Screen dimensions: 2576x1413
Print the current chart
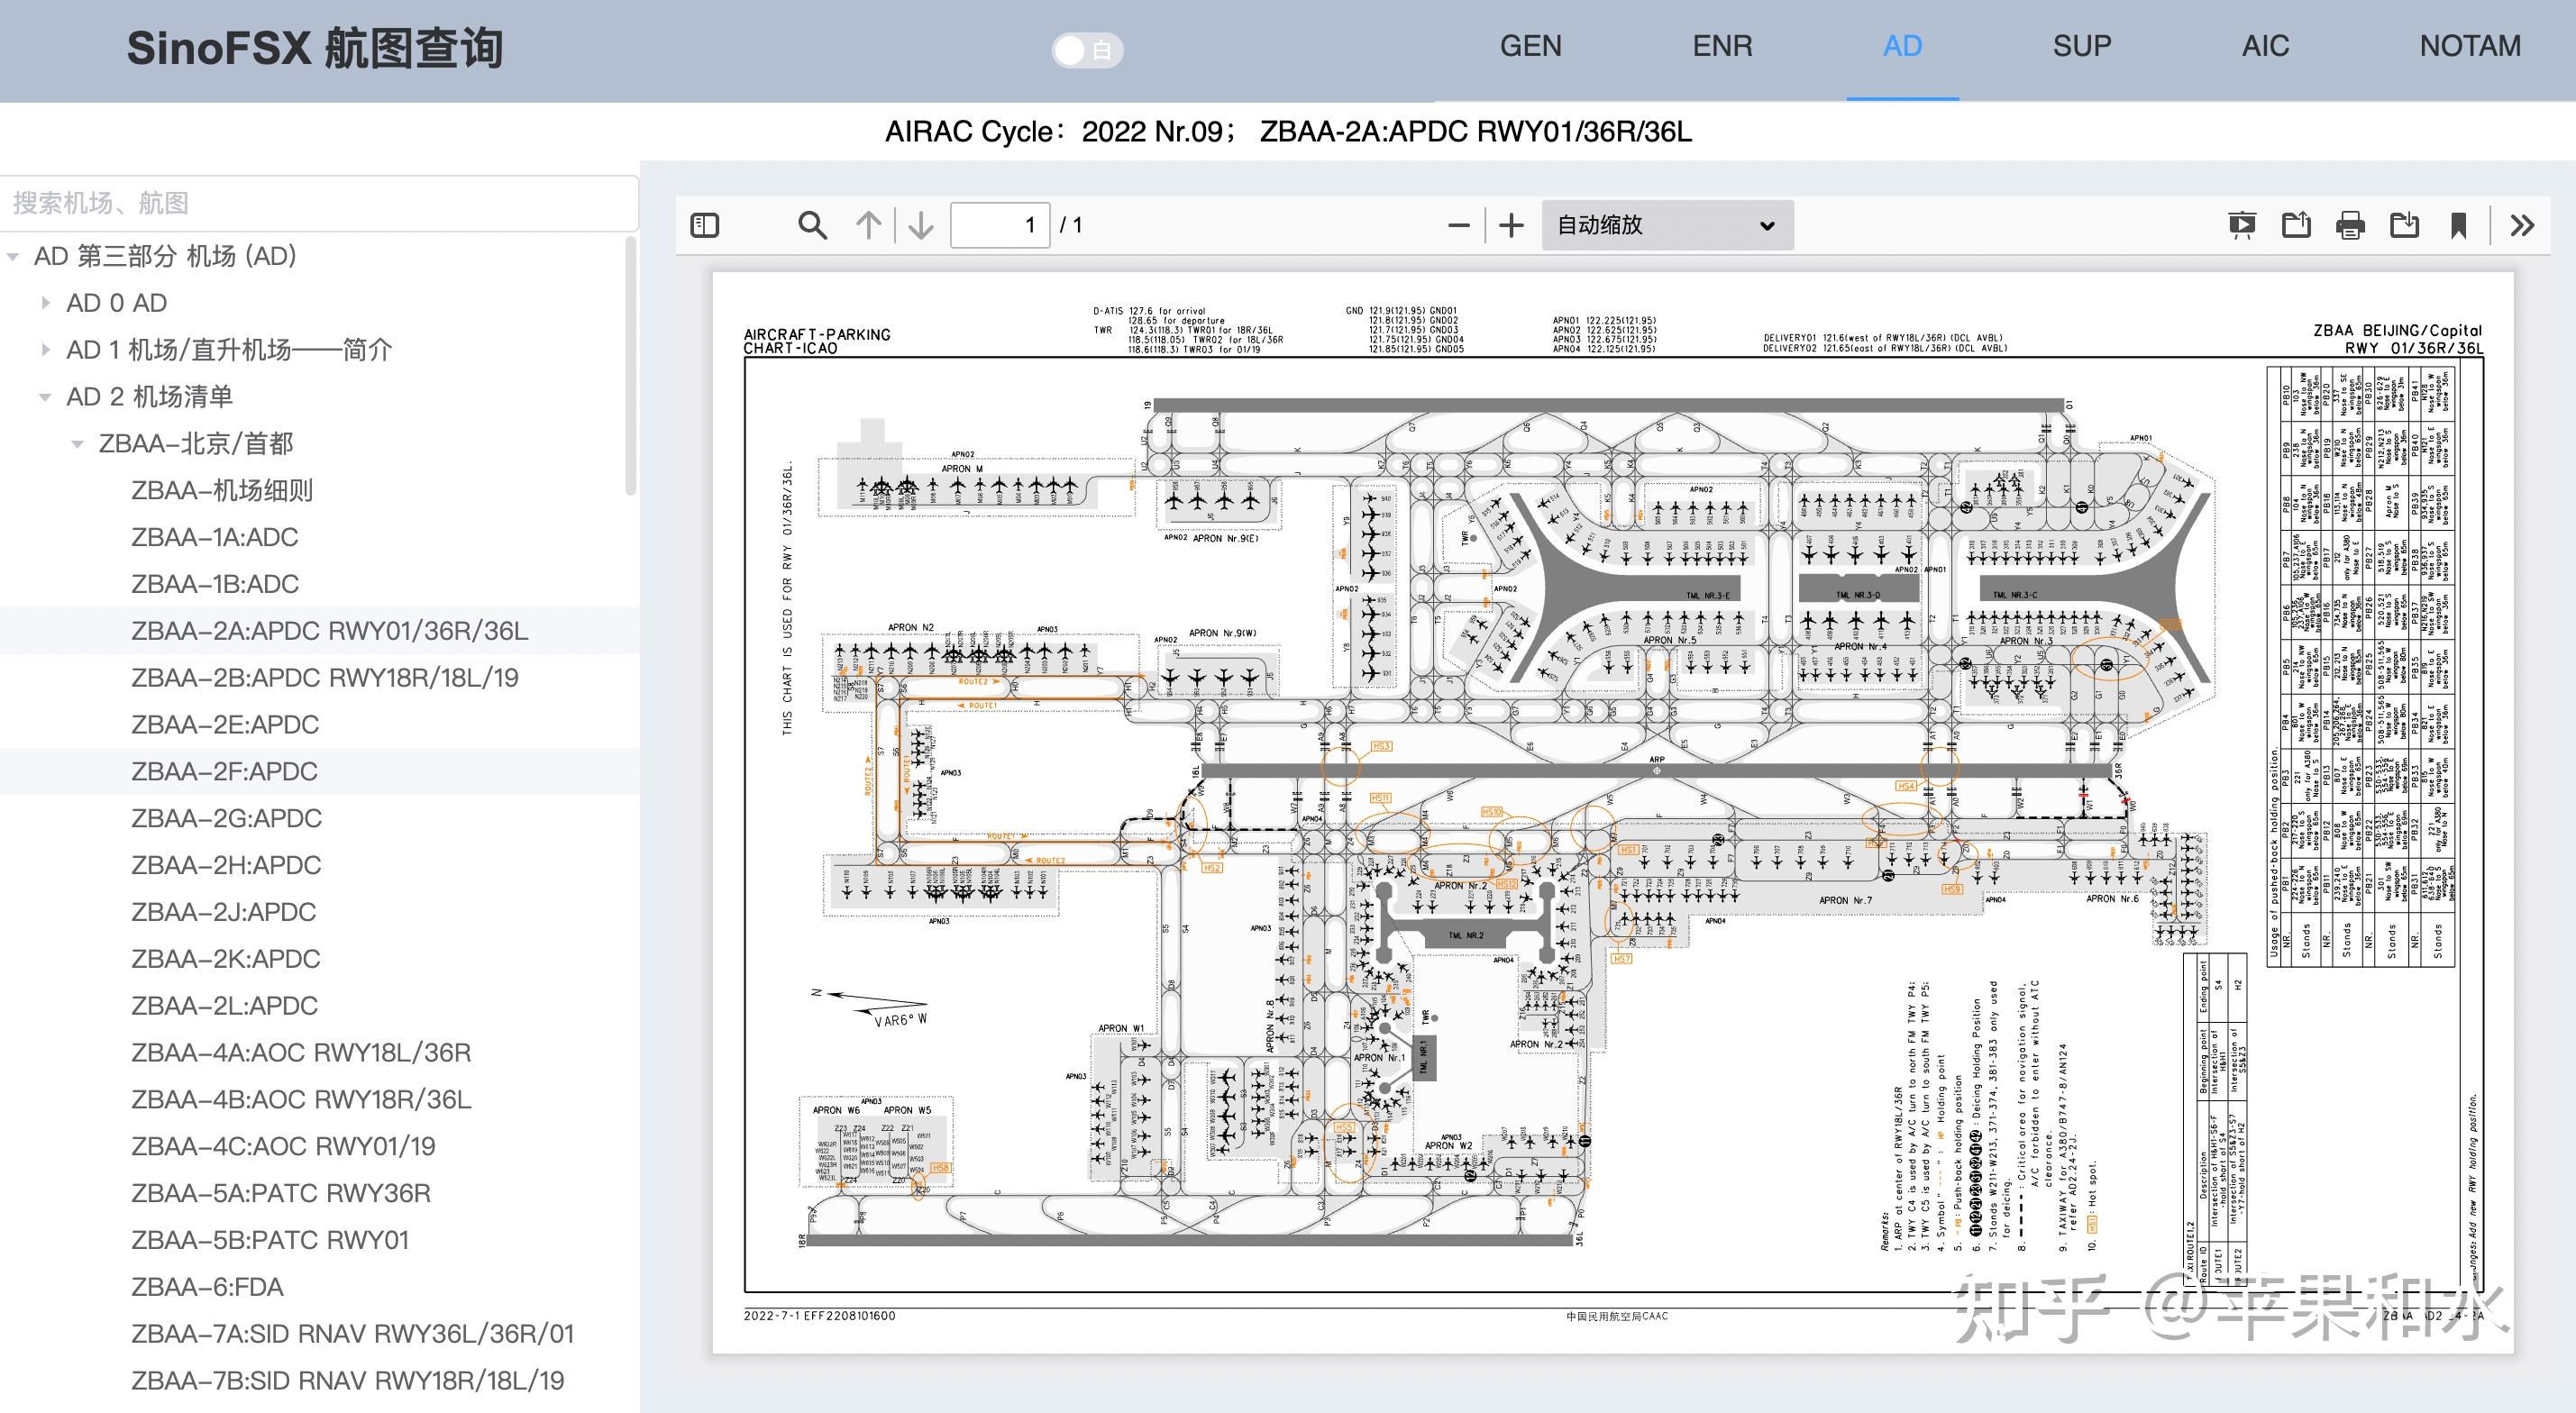(x=2350, y=225)
